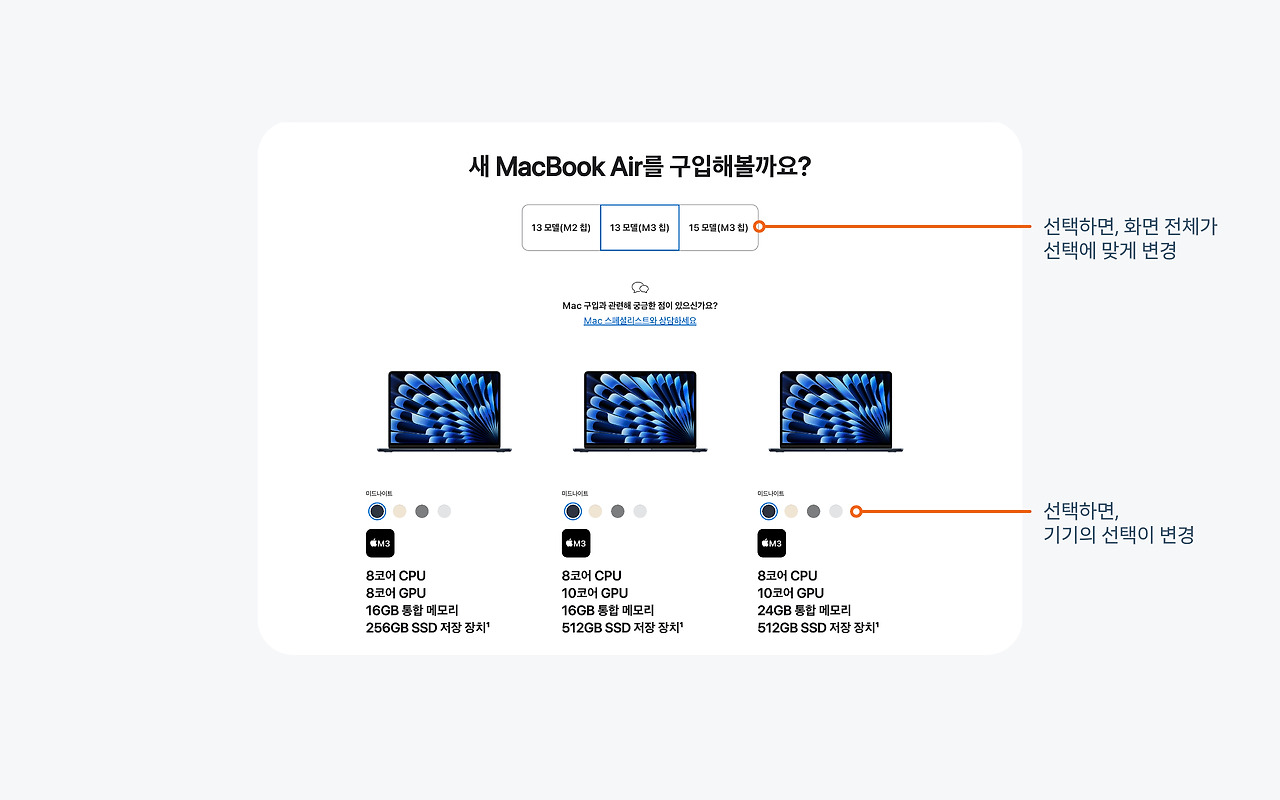
Task: Choose starlight color for the 256GB model
Action: coord(400,511)
